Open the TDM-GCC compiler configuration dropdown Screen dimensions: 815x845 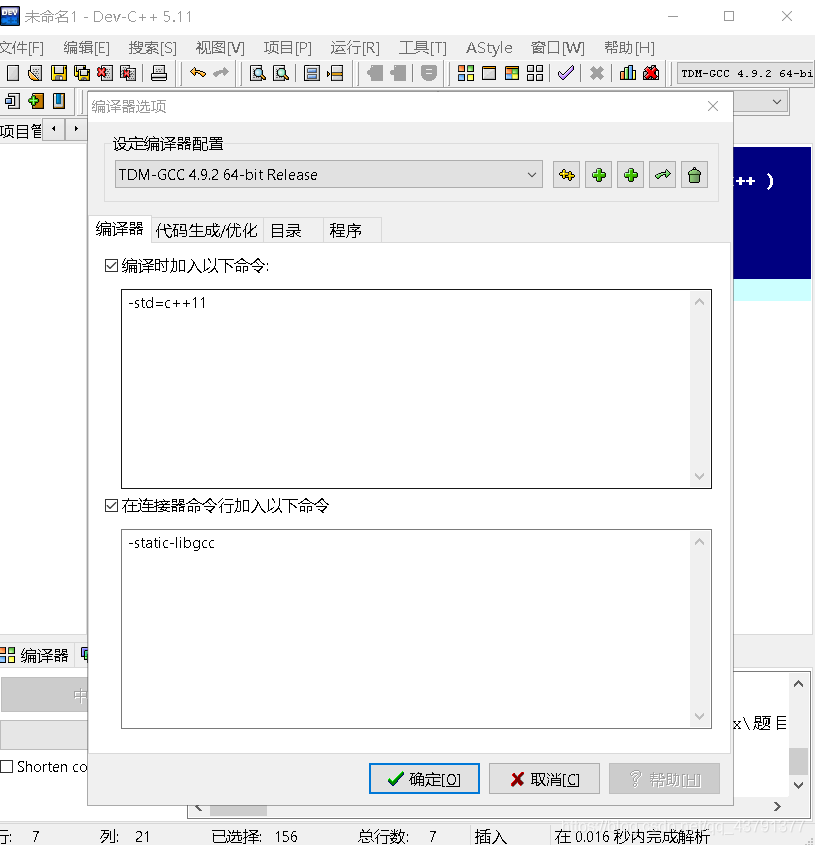click(328, 174)
